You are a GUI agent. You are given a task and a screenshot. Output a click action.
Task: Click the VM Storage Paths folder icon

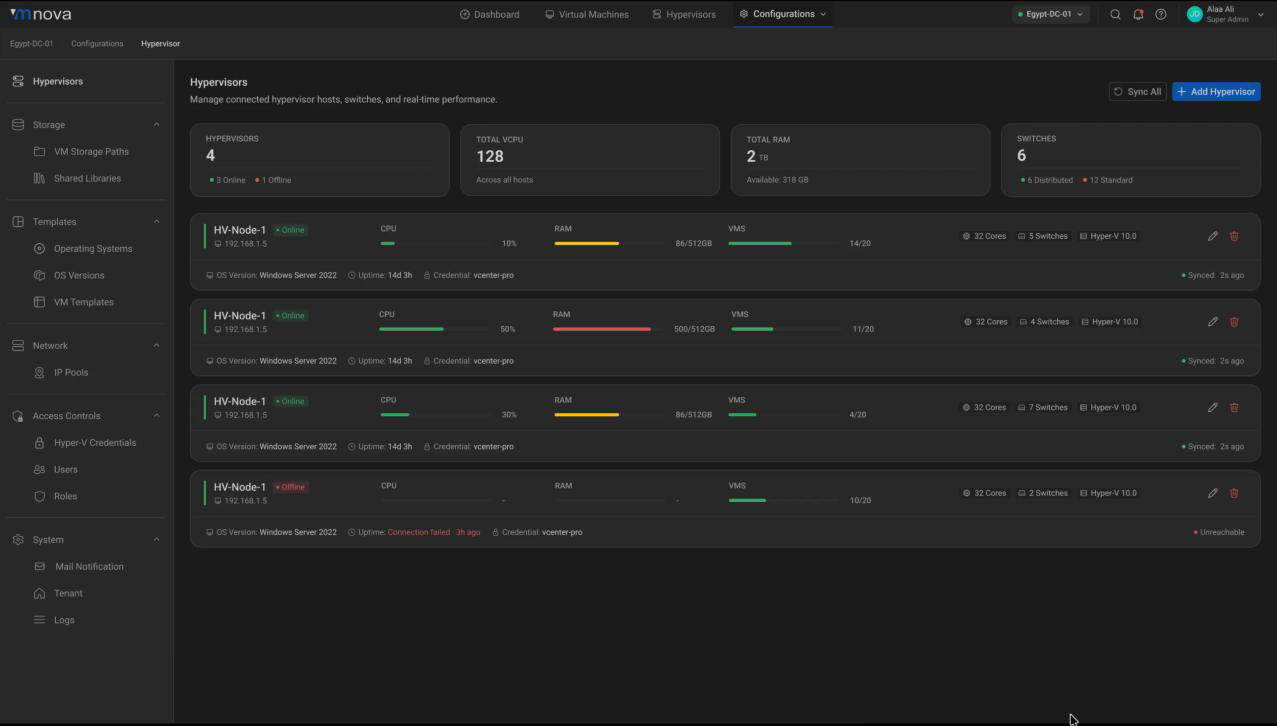click(x=40, y=152)
